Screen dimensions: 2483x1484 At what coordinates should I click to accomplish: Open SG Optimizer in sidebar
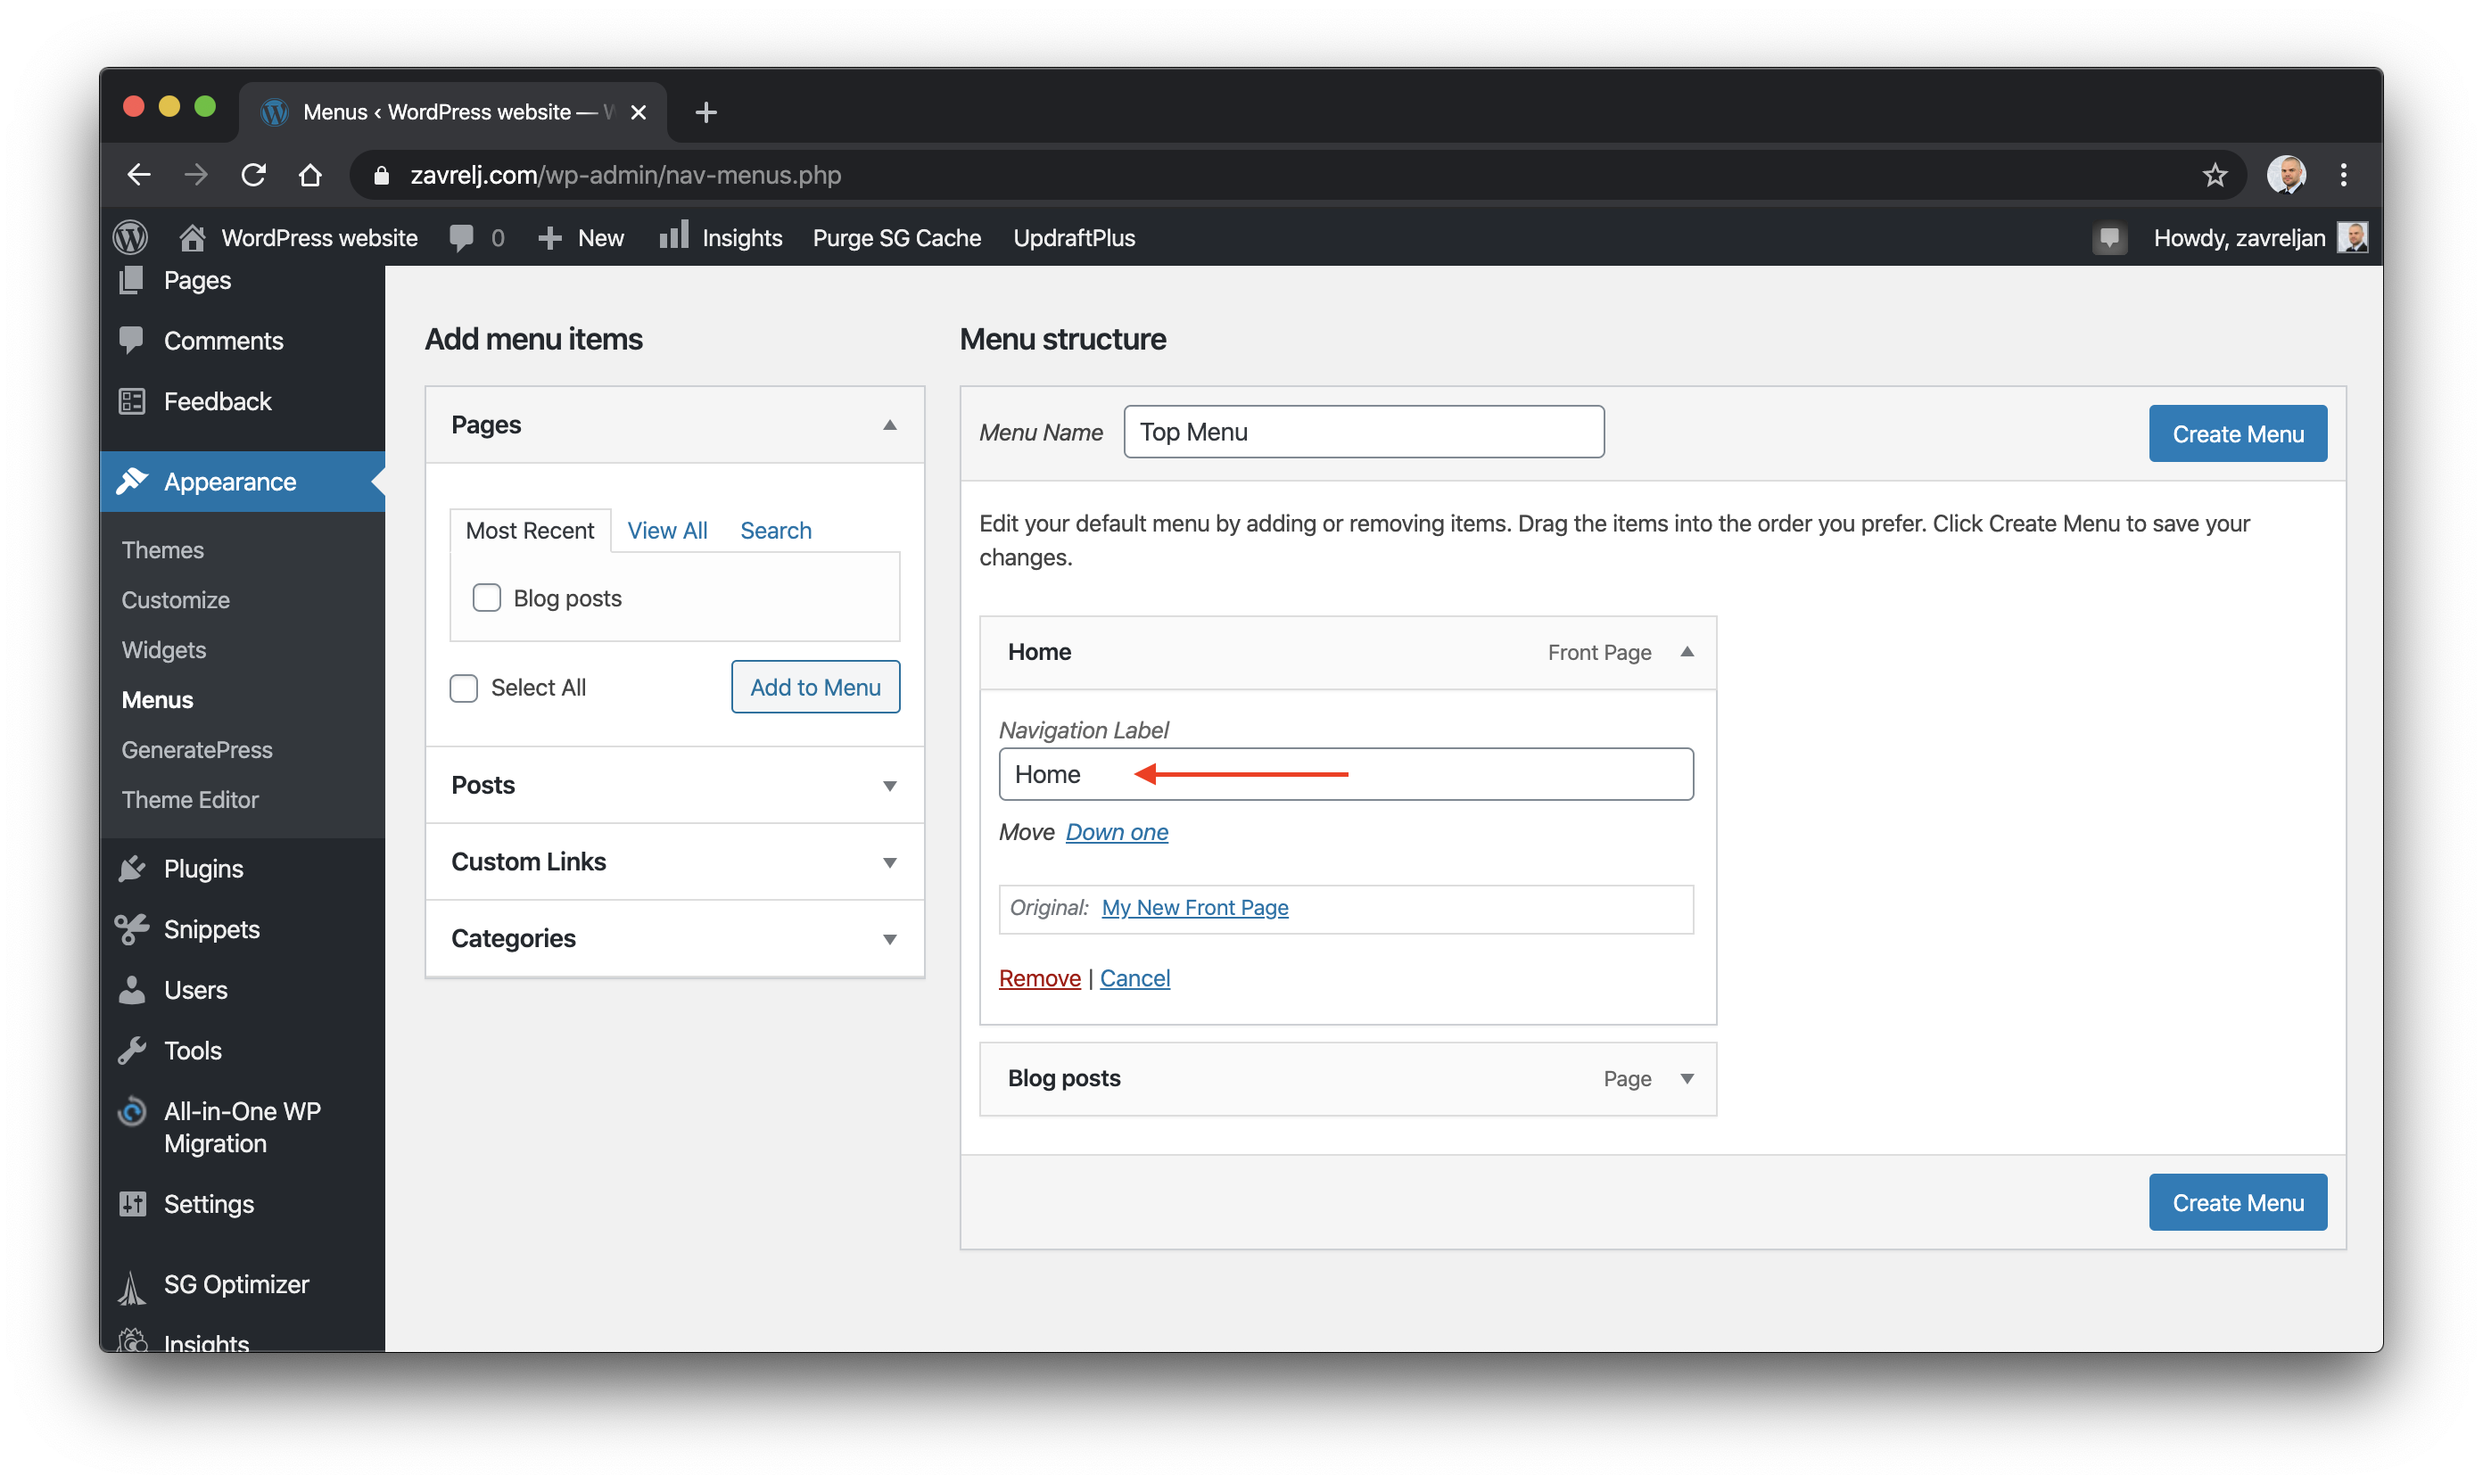click(x=236, y=1284)
